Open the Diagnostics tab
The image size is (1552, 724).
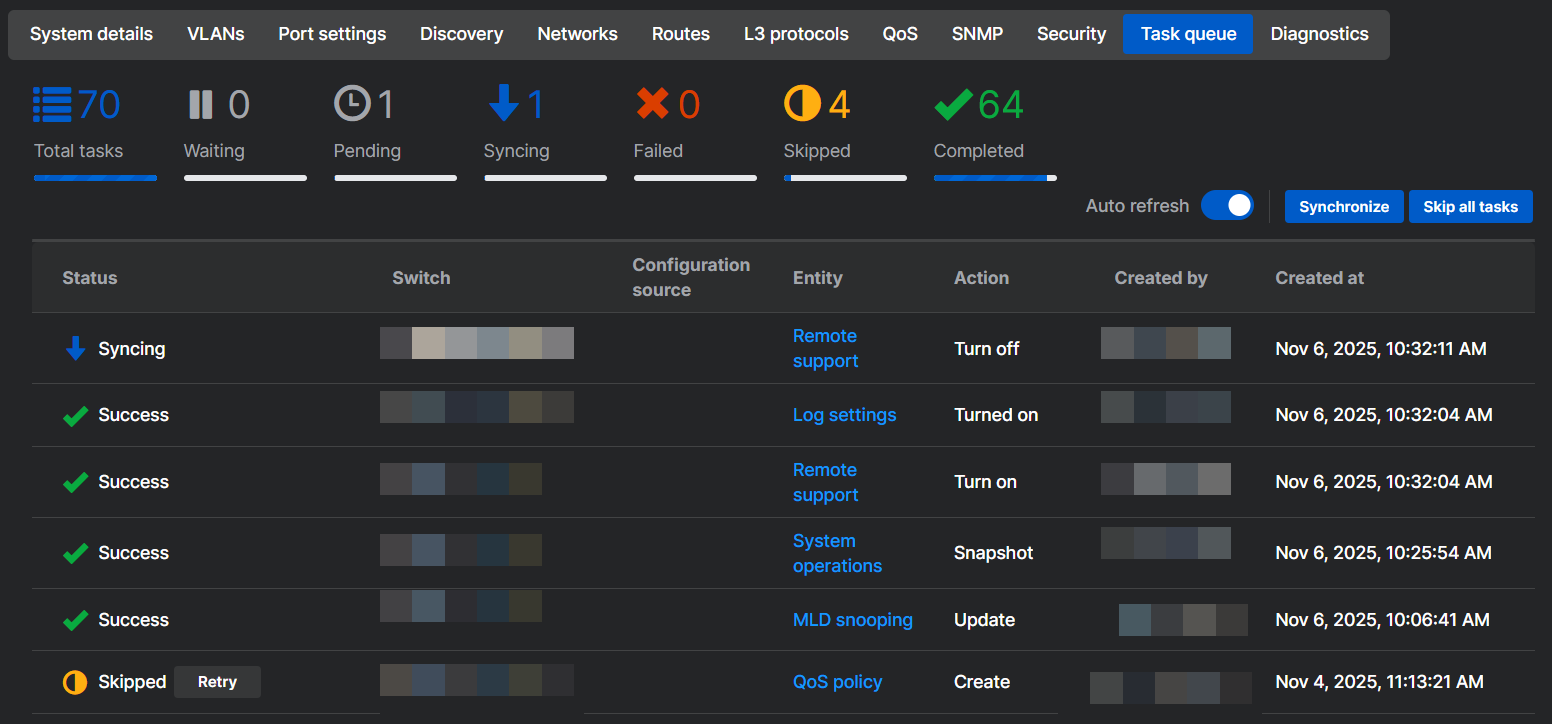point(1319,34)
